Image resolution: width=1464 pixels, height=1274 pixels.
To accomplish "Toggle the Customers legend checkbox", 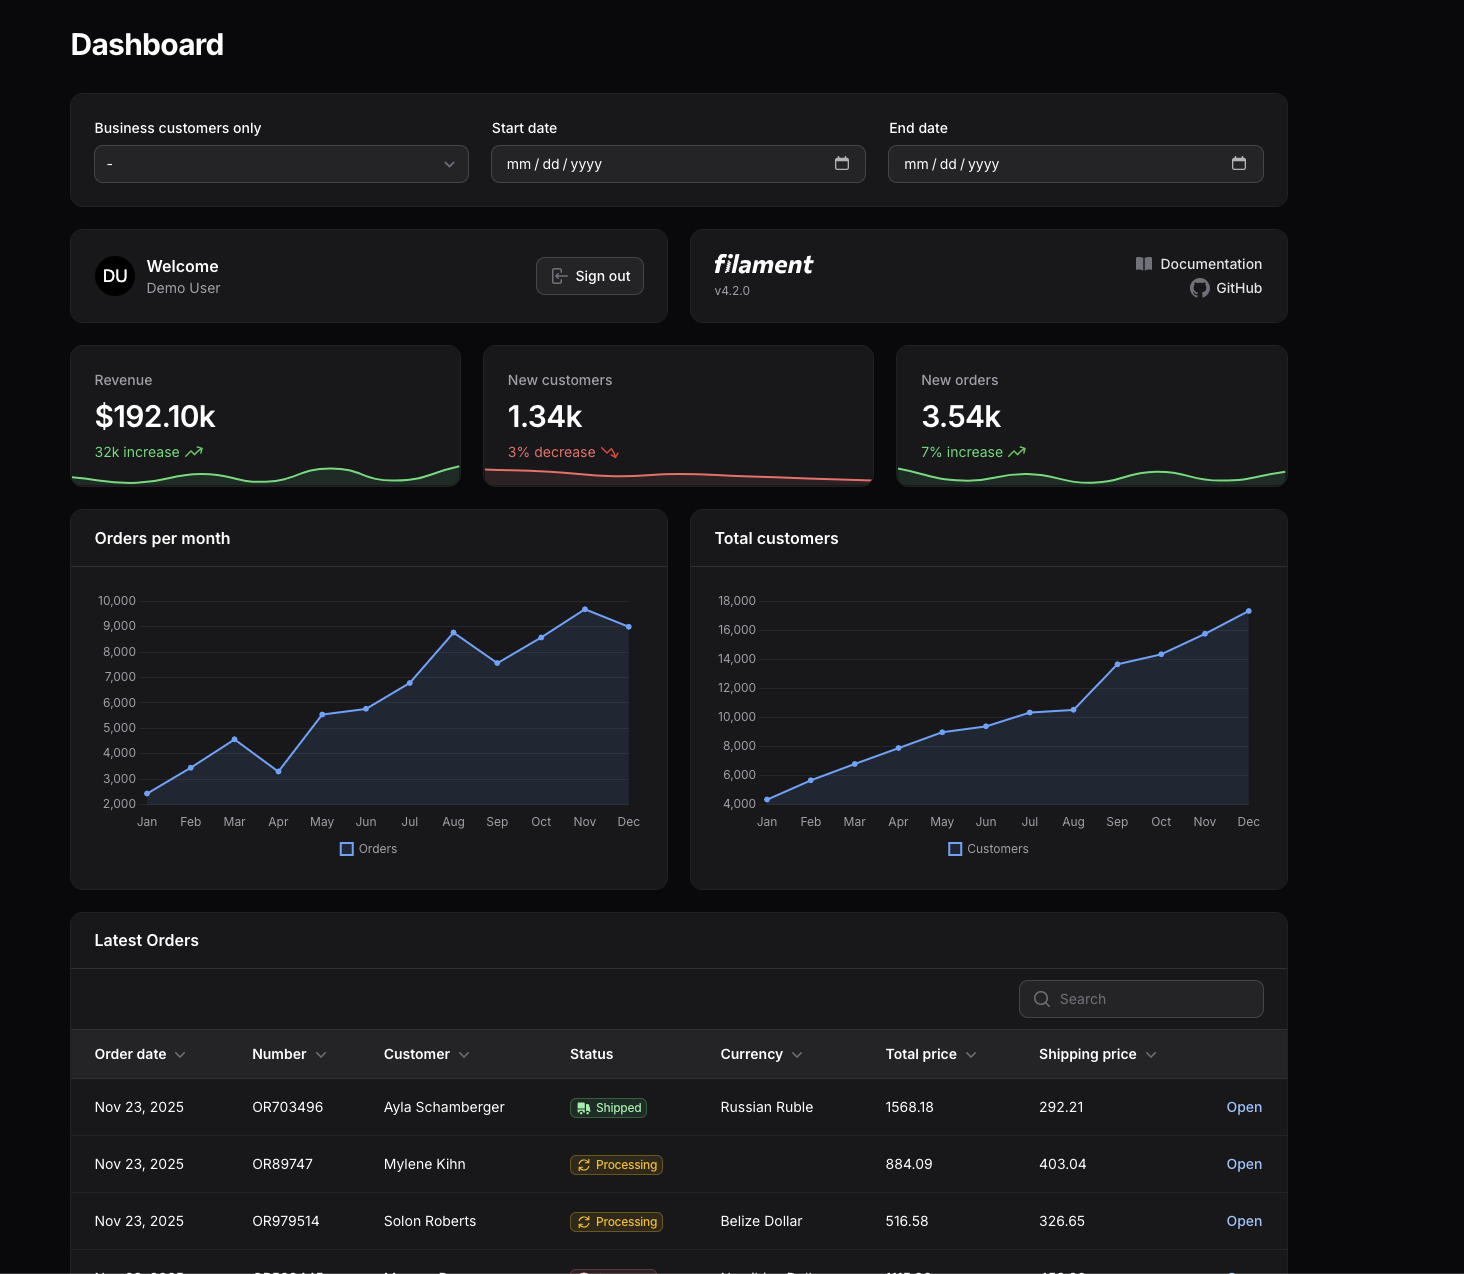I will click(x=954, y=848).
